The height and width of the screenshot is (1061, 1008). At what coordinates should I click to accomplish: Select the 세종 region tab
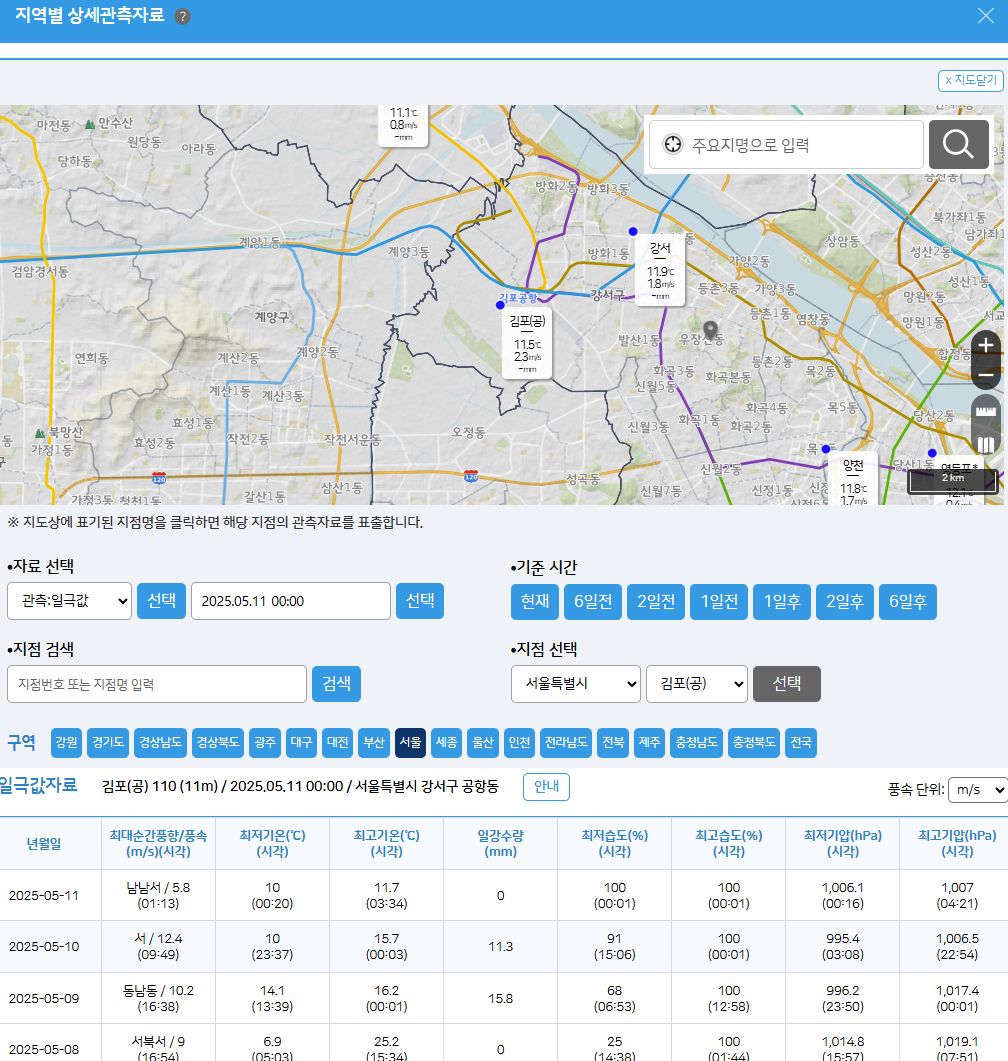446,742
